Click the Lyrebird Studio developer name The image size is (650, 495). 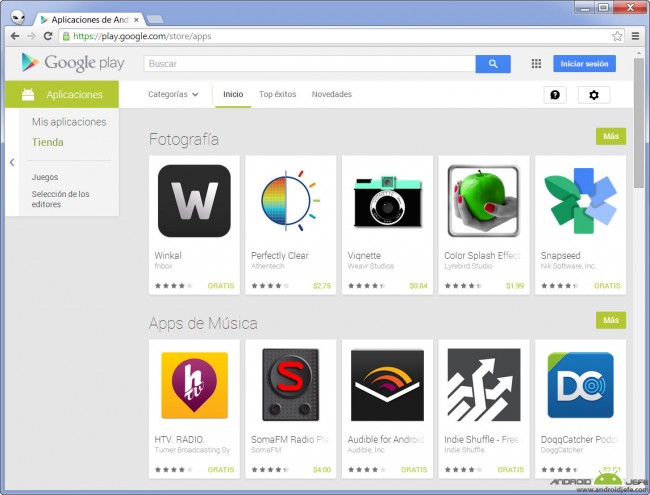pos(468,266)
